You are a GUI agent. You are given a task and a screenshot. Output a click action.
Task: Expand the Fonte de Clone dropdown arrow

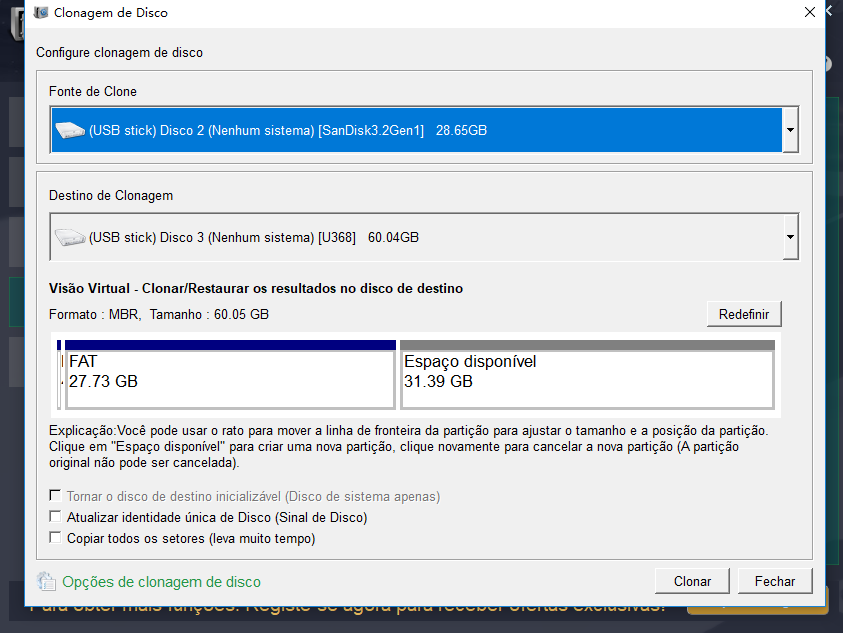click(790, 130)
